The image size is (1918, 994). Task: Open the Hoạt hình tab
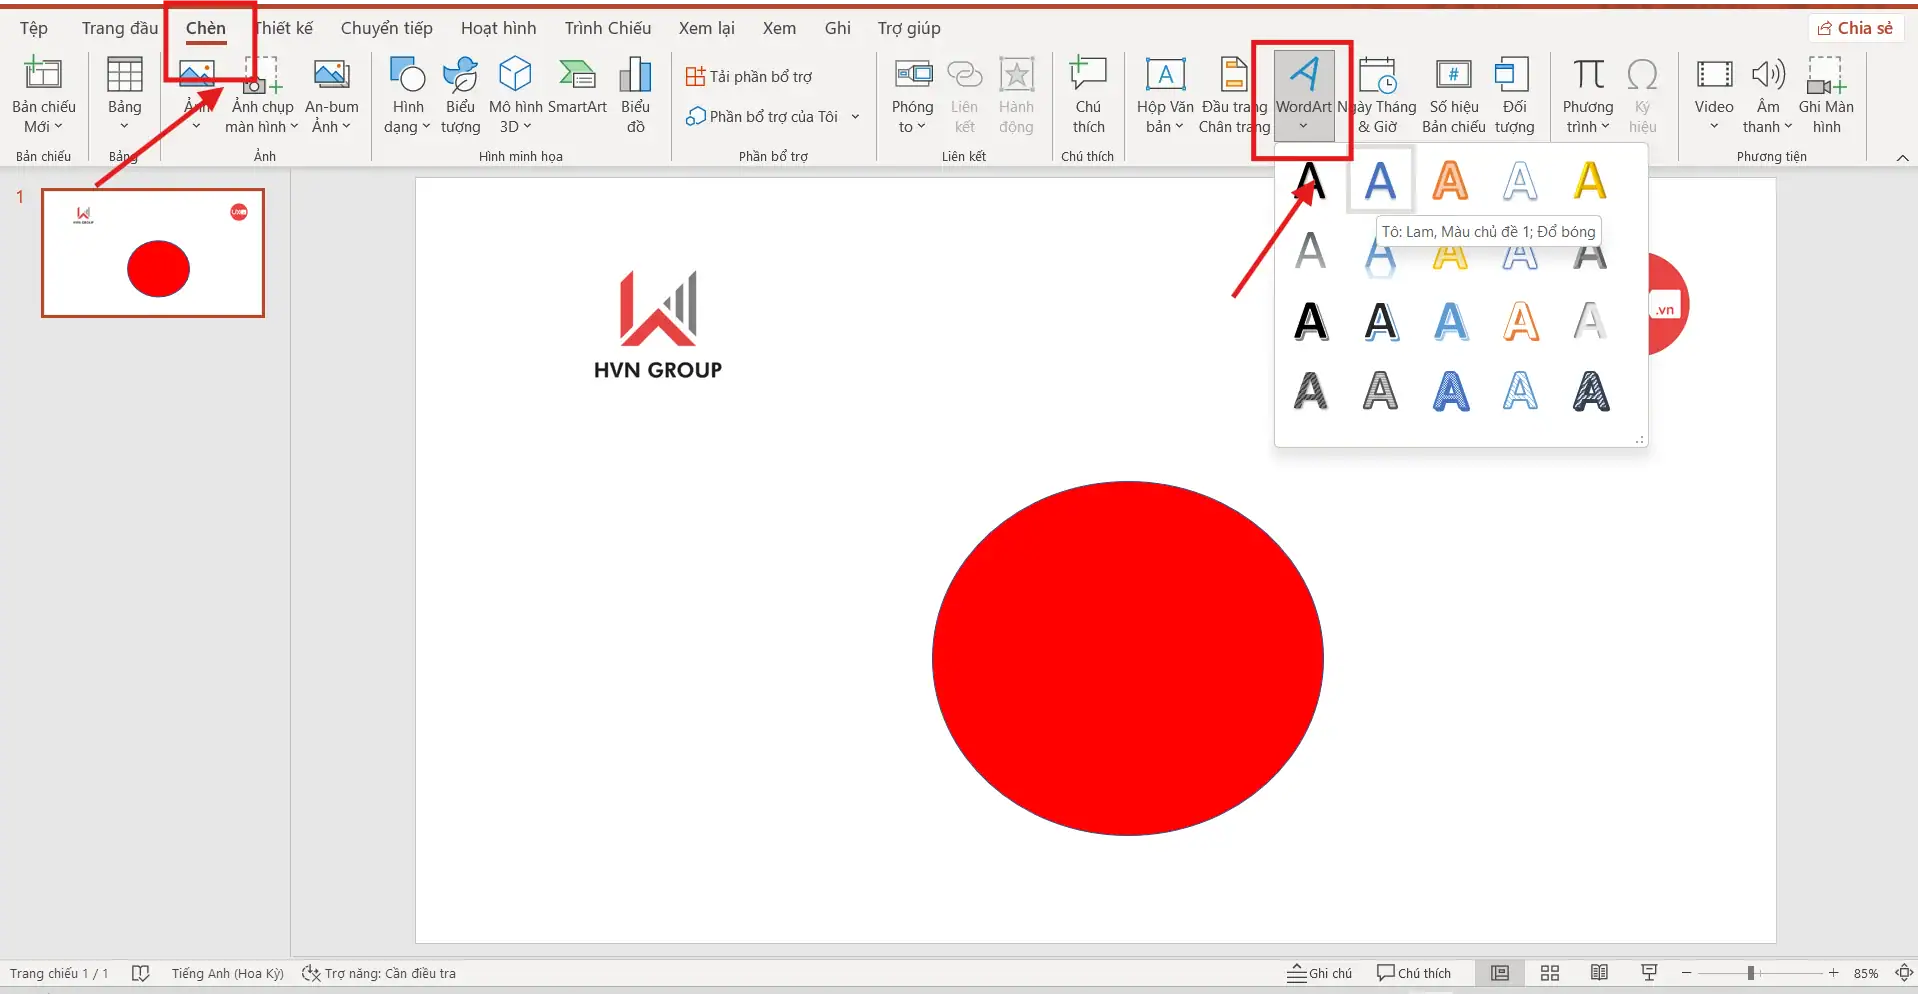pos(498,28)
